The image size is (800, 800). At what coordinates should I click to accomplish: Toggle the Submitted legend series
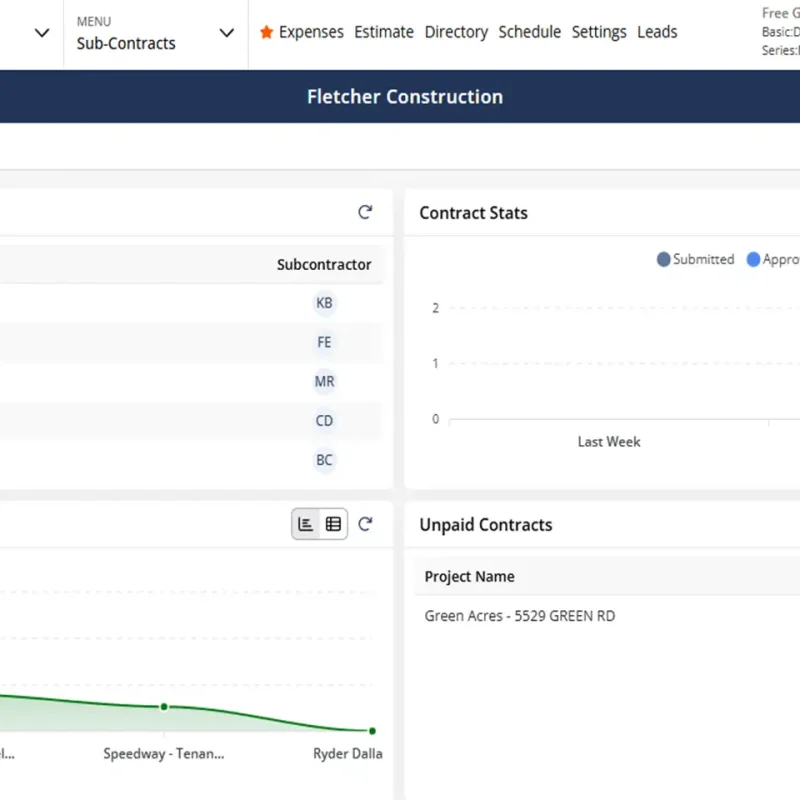695,259
